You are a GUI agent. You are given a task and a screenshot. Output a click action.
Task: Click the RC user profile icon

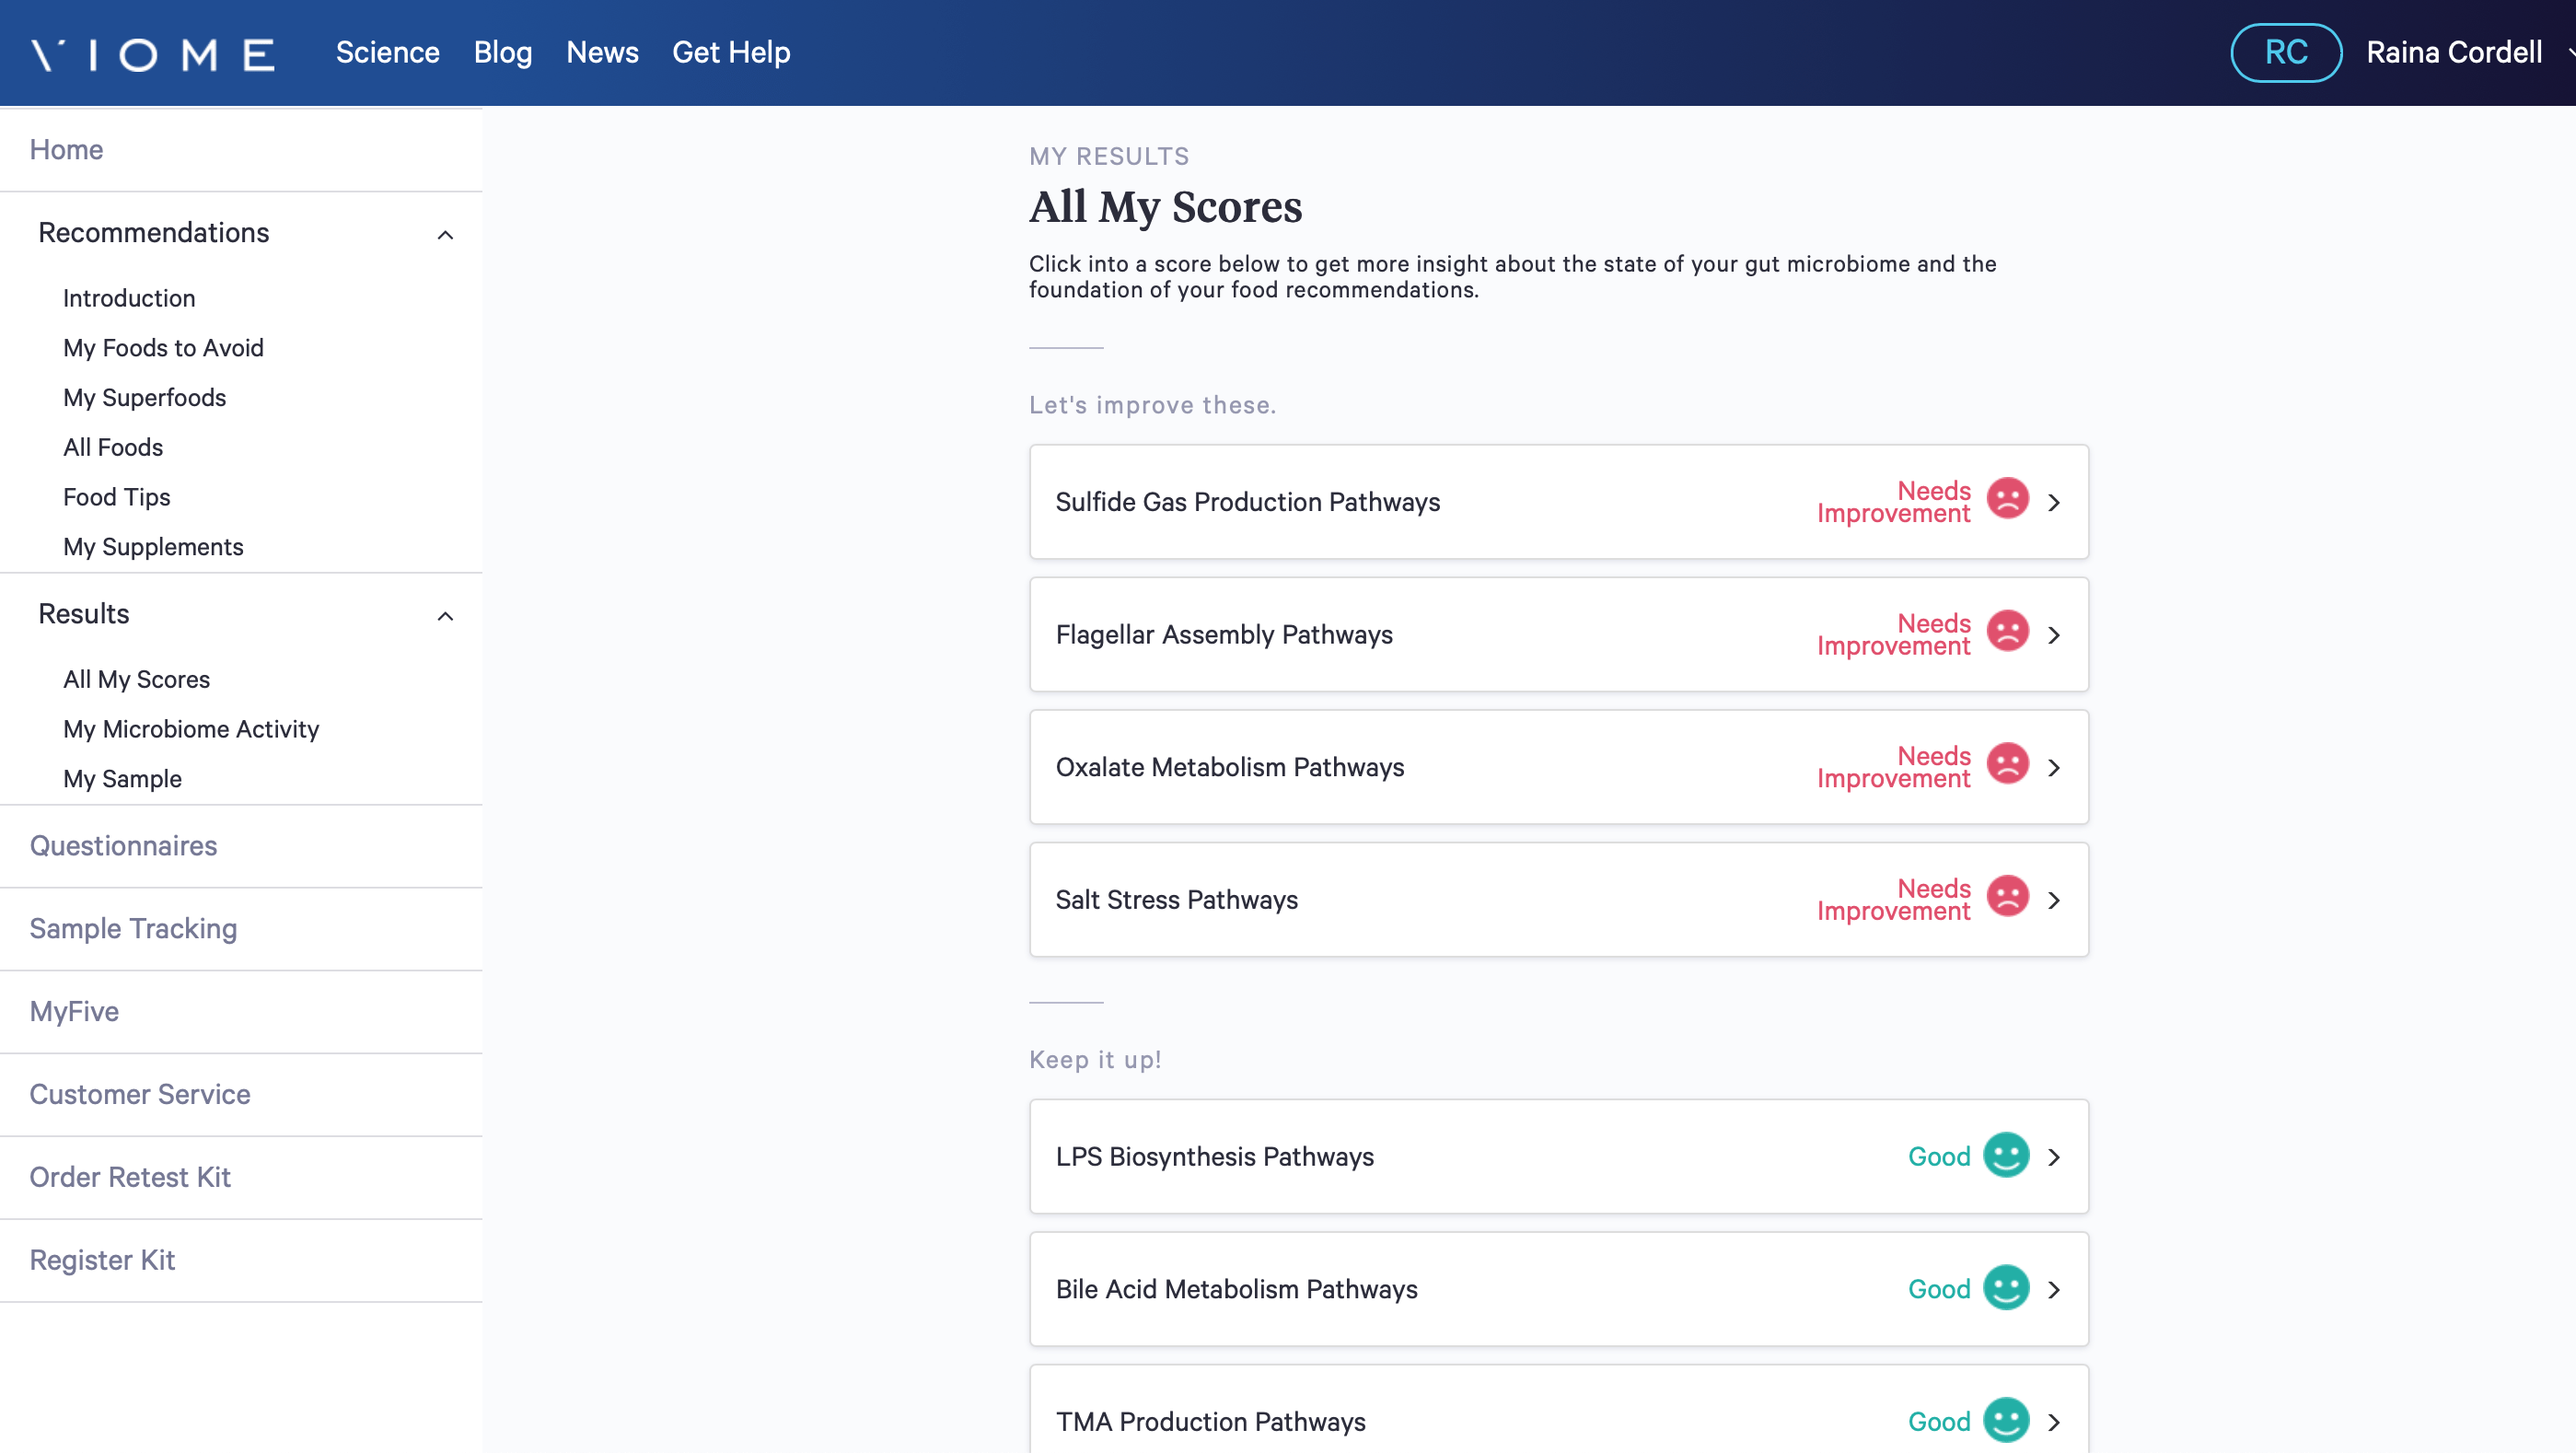point(2286,52)
